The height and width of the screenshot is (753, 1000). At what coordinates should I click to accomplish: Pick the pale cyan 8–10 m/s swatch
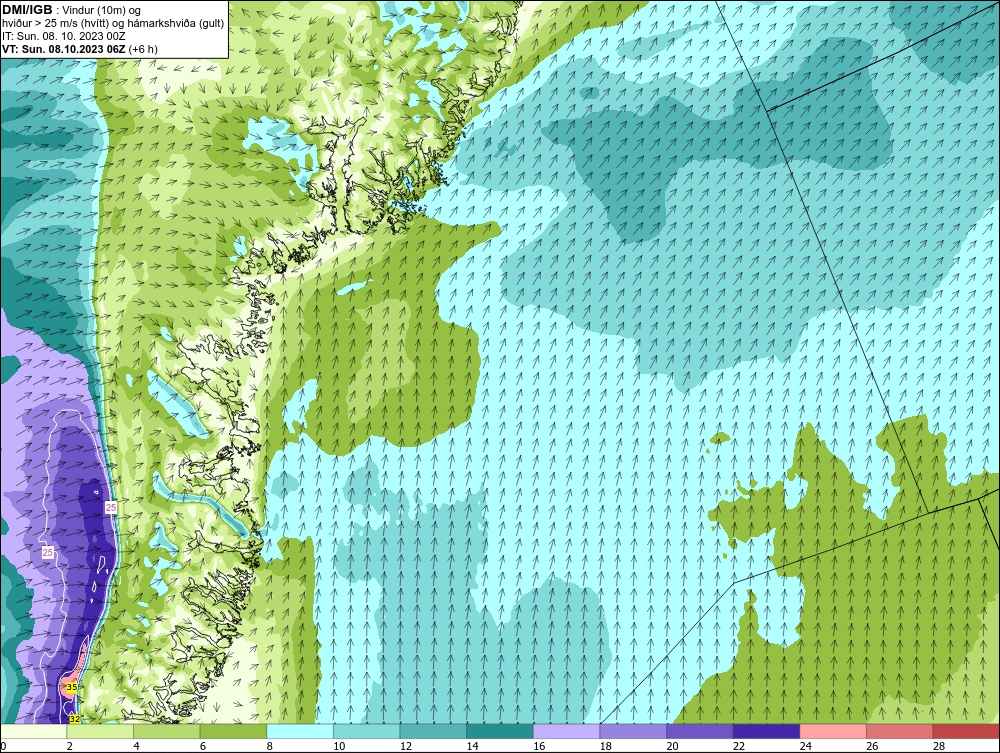click(x=300, y=731)
